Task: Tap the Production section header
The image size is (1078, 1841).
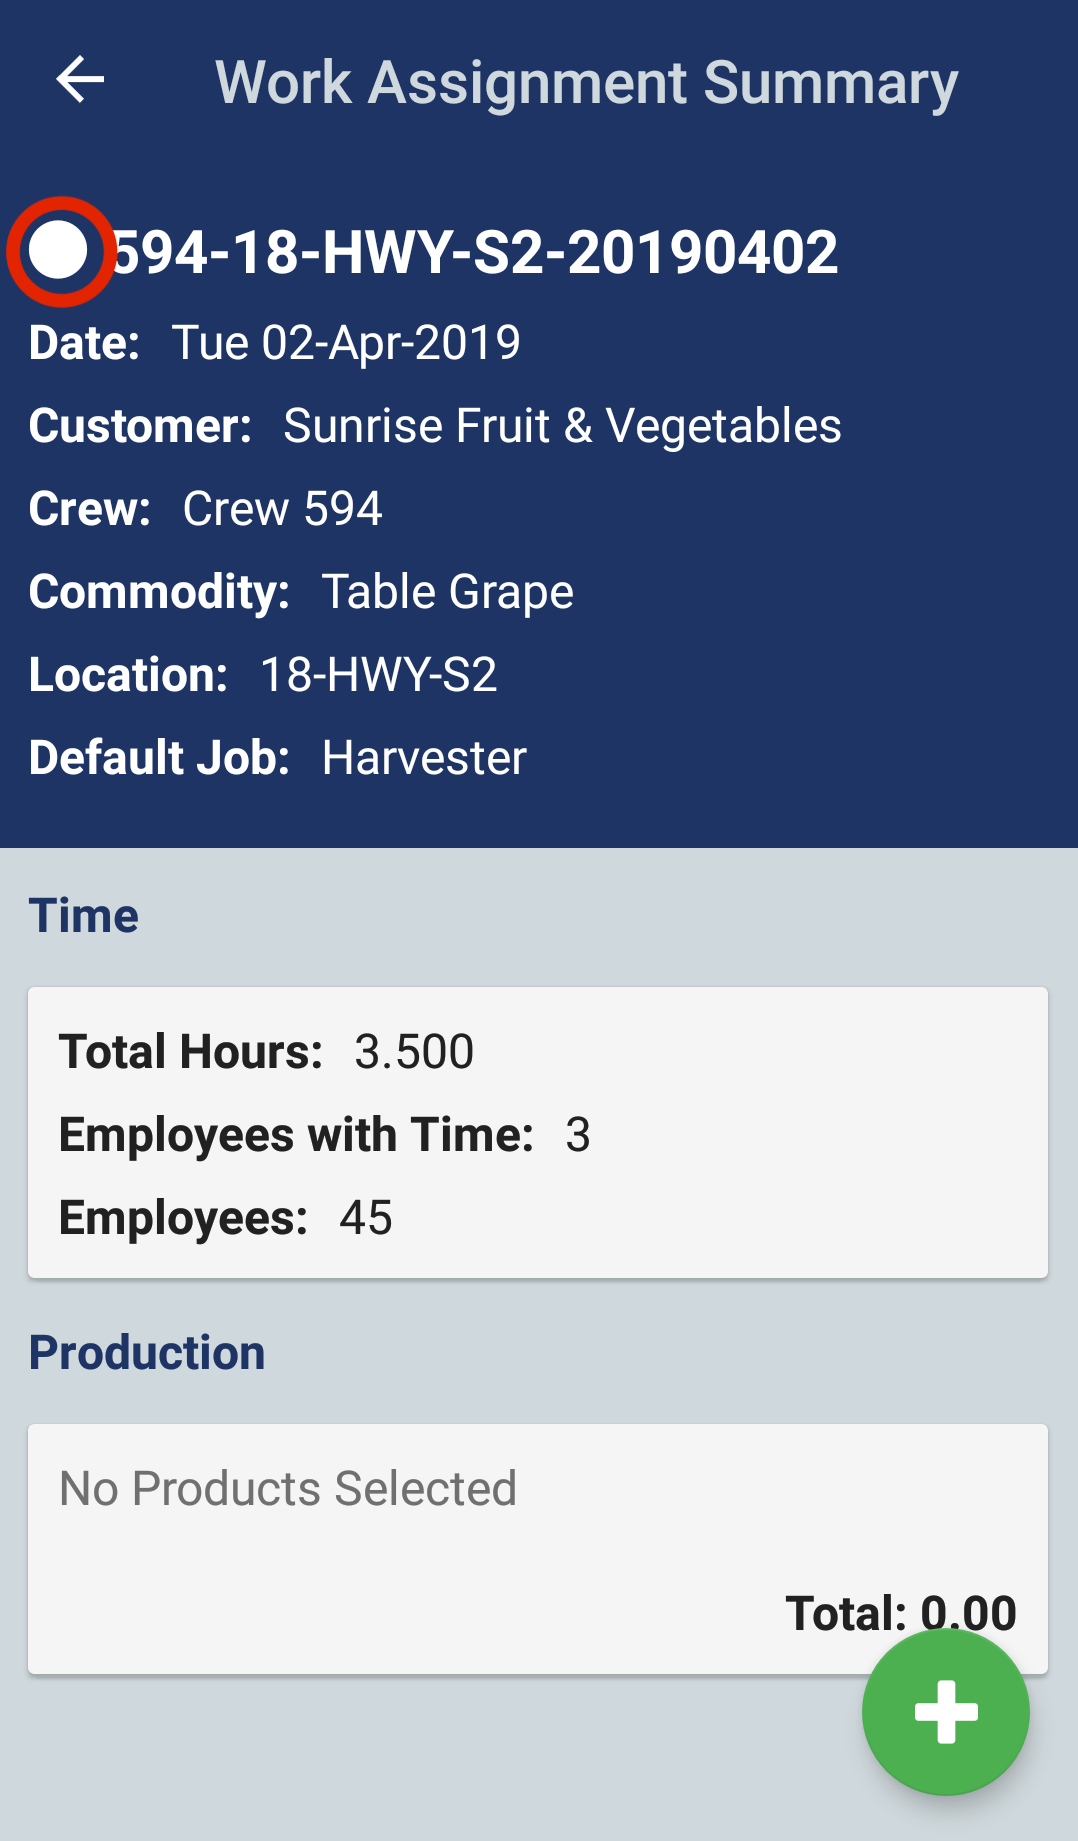Action: click(147, 1353)
